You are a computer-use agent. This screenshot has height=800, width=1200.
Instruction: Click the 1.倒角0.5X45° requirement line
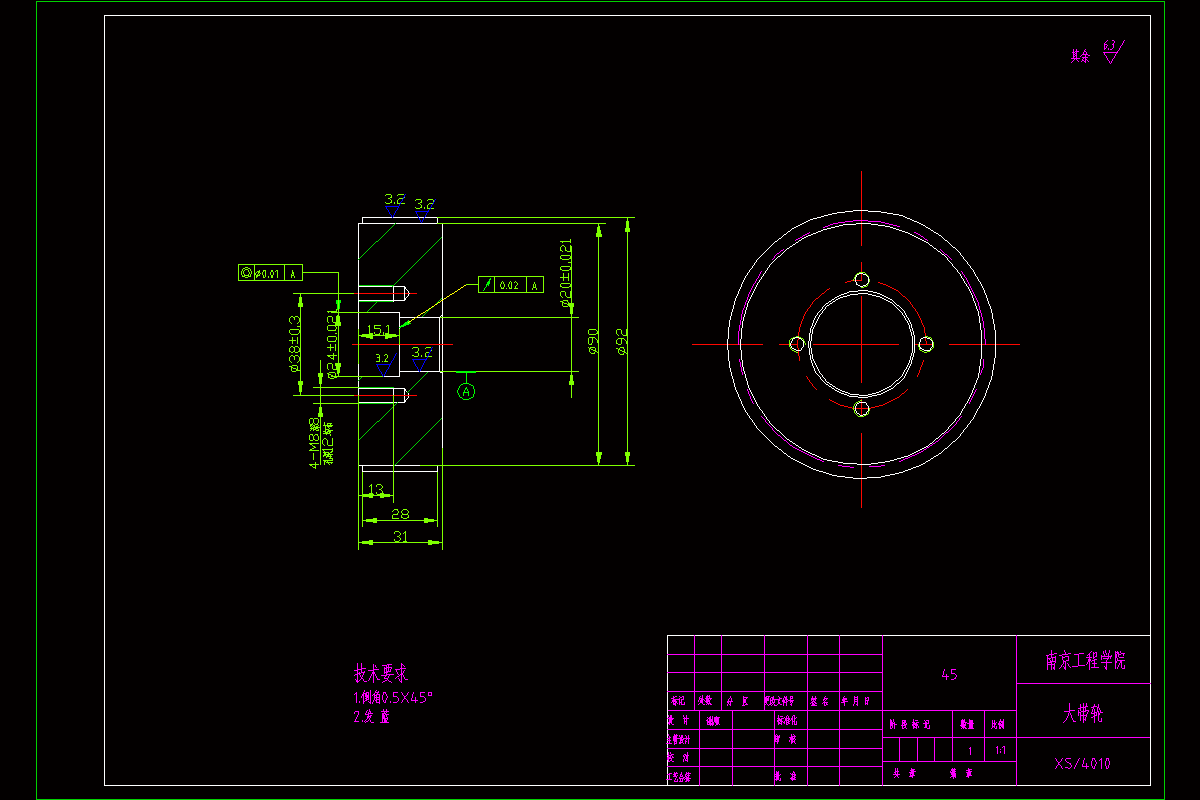[x=392, y=697]
